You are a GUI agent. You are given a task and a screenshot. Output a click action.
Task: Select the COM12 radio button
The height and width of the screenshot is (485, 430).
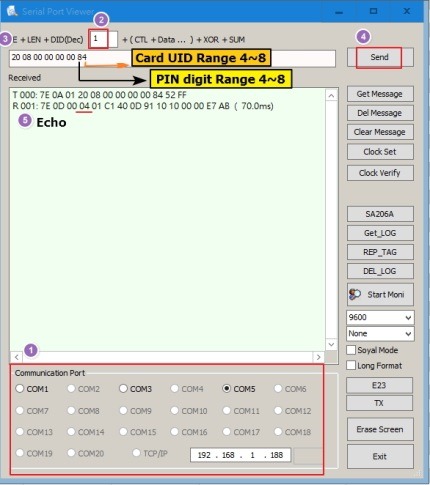[278, 411]
